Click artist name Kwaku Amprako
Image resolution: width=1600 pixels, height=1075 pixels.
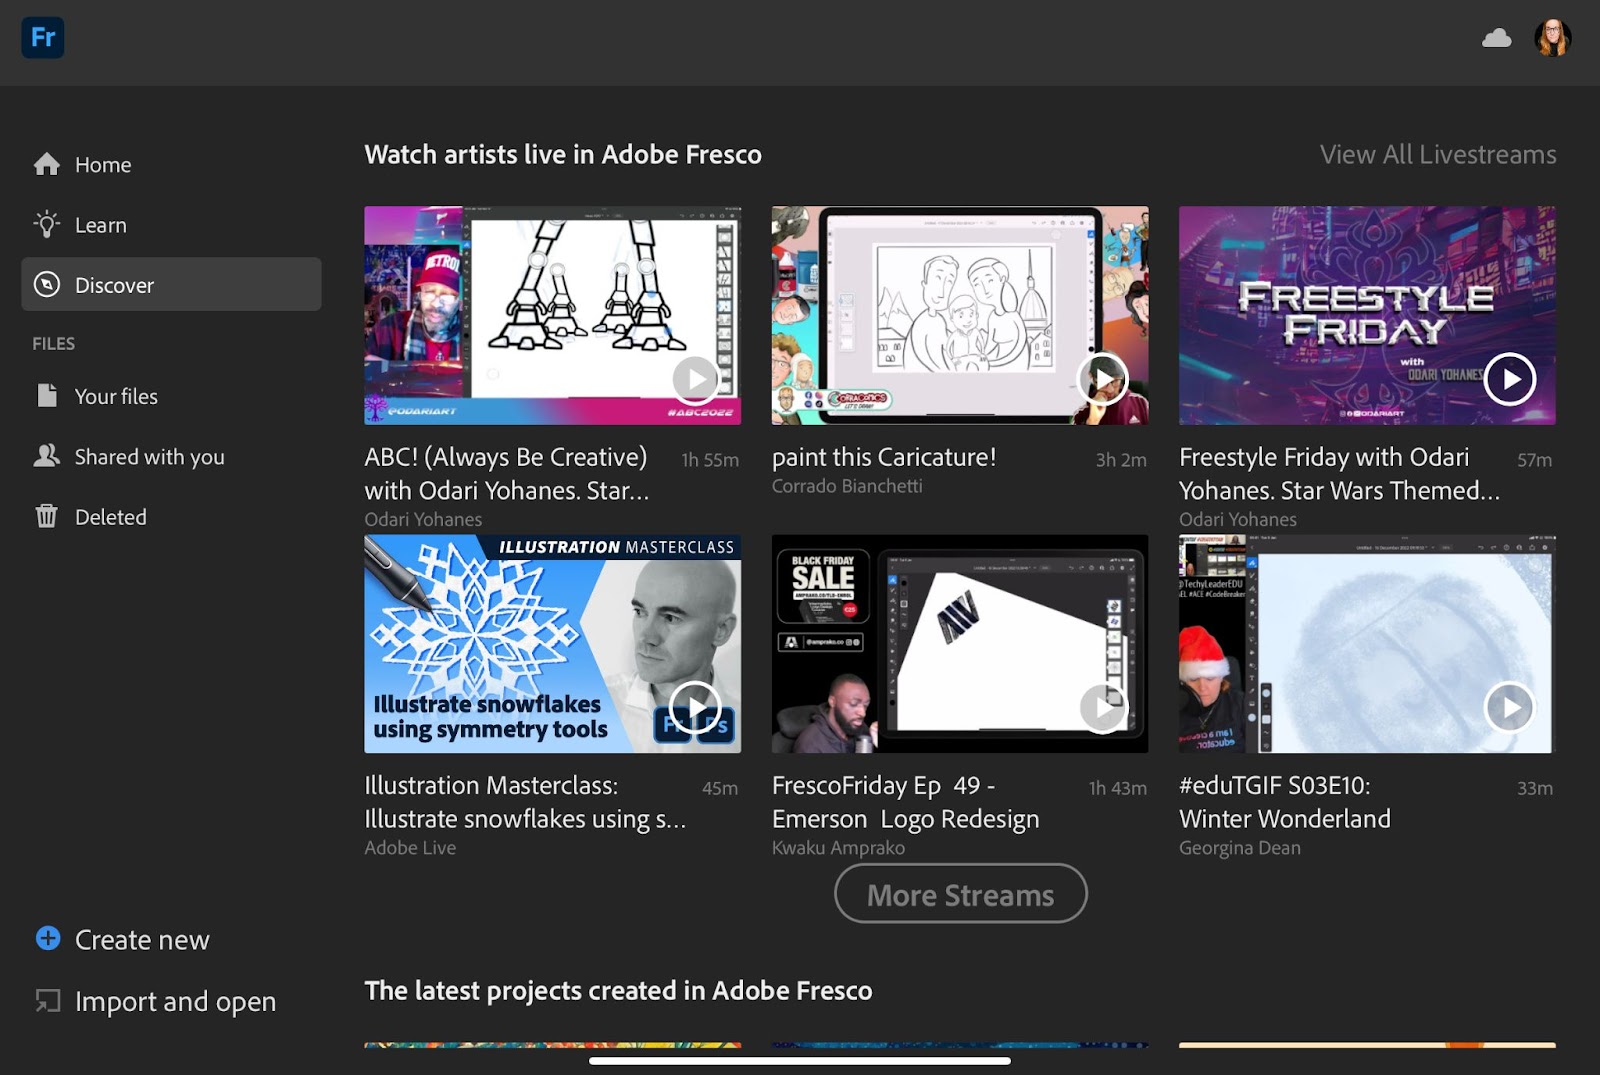[838, 847]
